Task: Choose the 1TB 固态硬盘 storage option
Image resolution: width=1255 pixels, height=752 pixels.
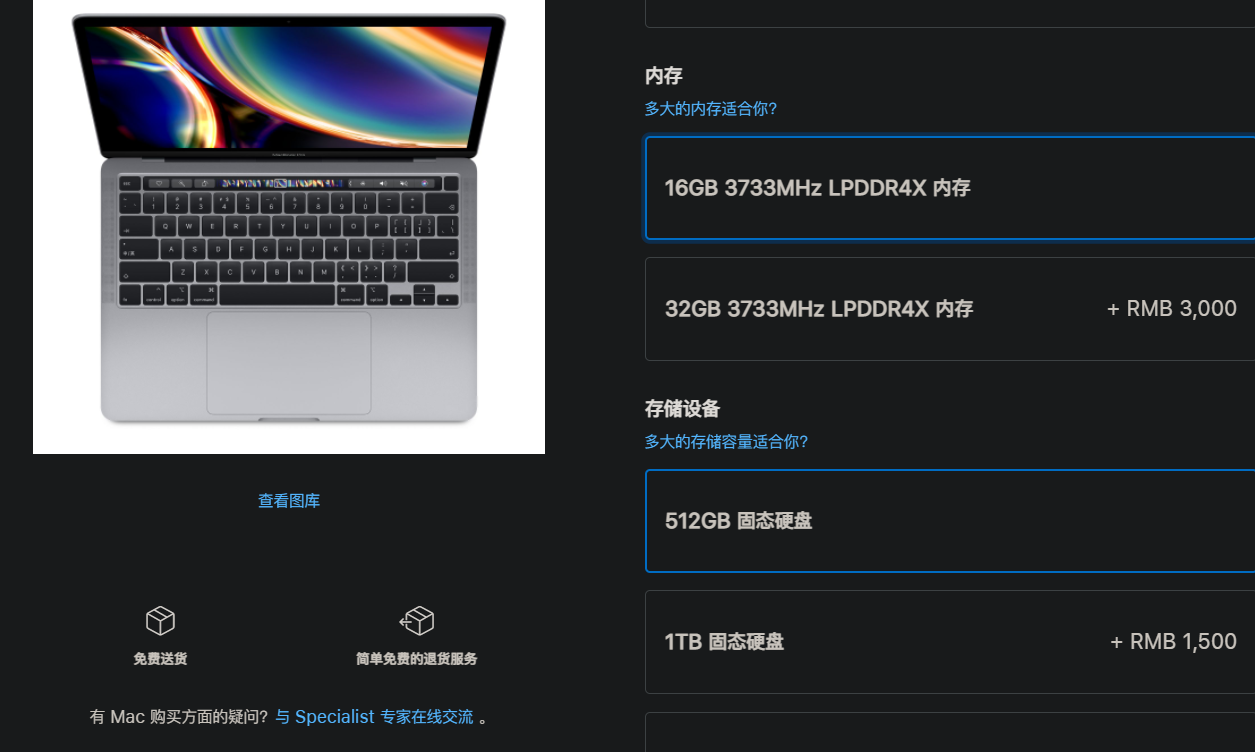Action: click(x=950, y=642)
